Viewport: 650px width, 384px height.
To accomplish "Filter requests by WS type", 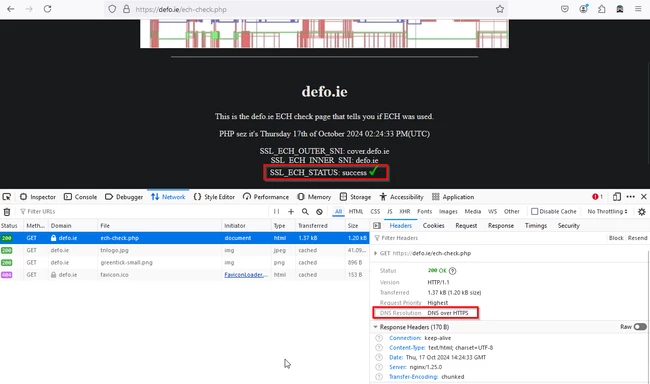I will coord(492,211).
